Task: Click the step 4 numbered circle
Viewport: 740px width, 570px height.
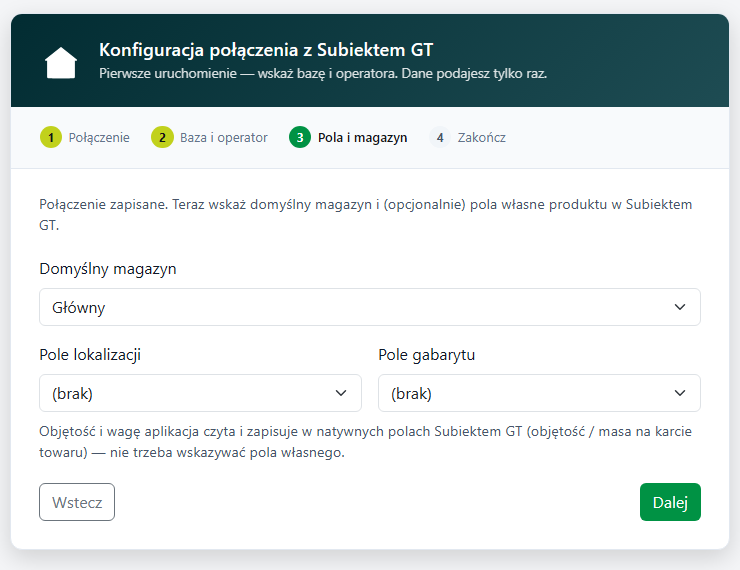Action: [x=440, y=137]
